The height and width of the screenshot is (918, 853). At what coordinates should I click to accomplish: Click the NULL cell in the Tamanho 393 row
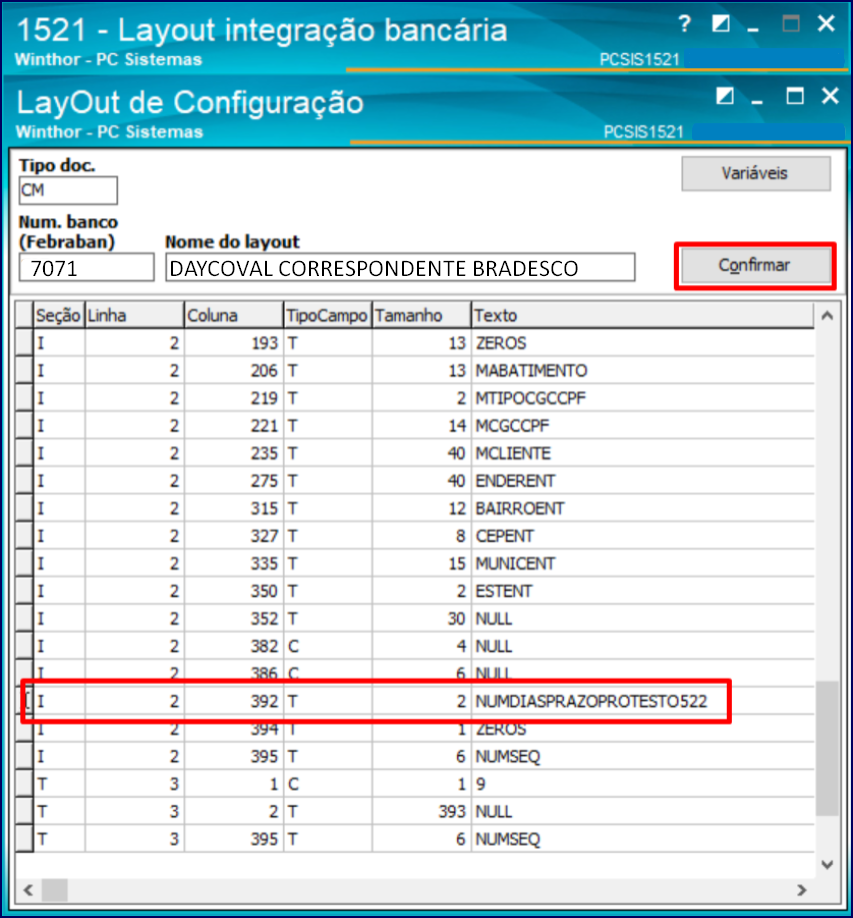click(643, 811)
